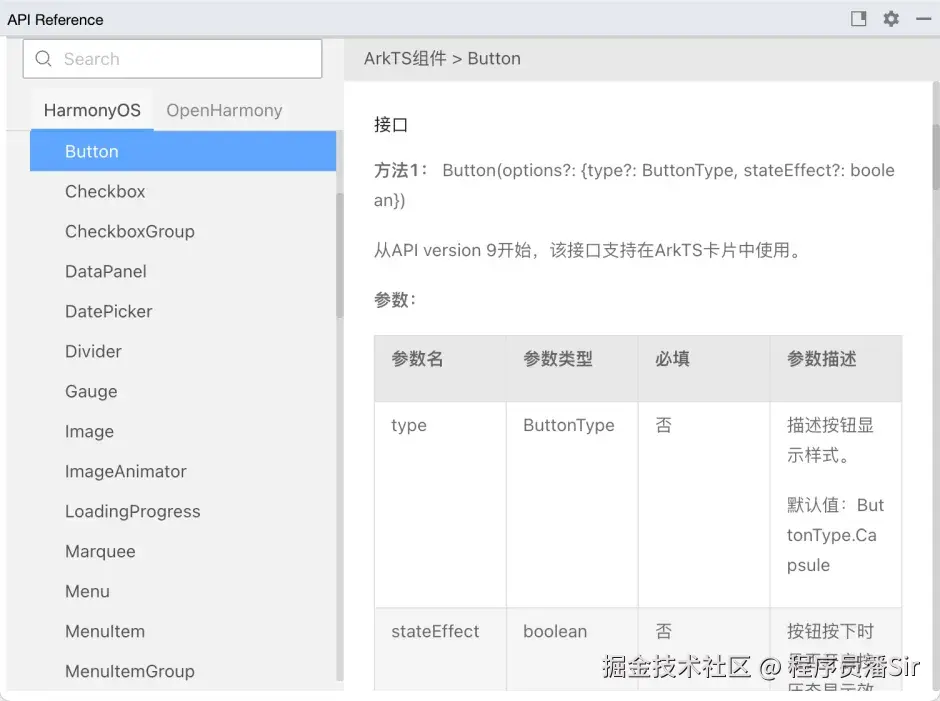Screen dimensions: 940x701
Task: Click the 'ButtonType' type cell
Action: pos(569,425)
